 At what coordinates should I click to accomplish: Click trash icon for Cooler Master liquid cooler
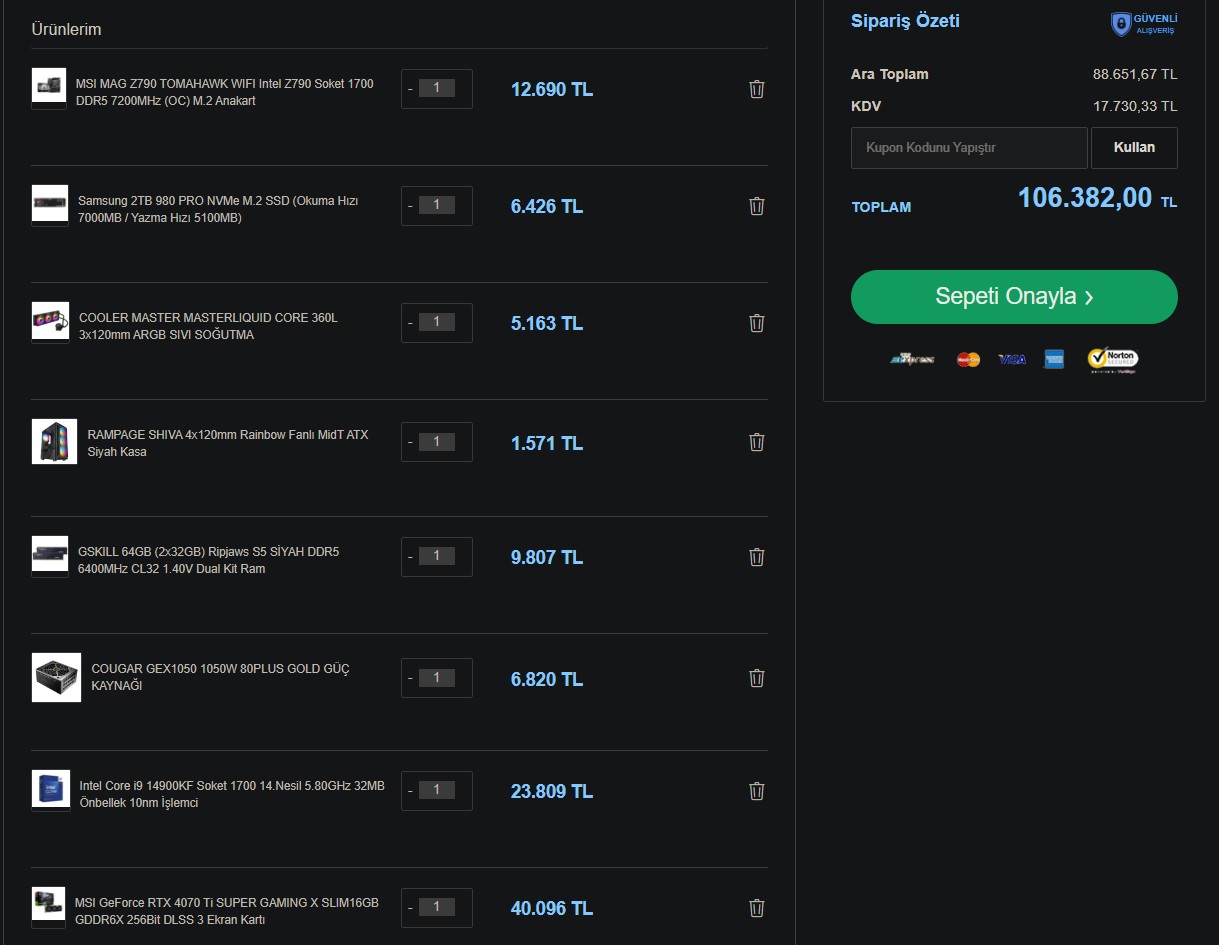pos(757,323)
